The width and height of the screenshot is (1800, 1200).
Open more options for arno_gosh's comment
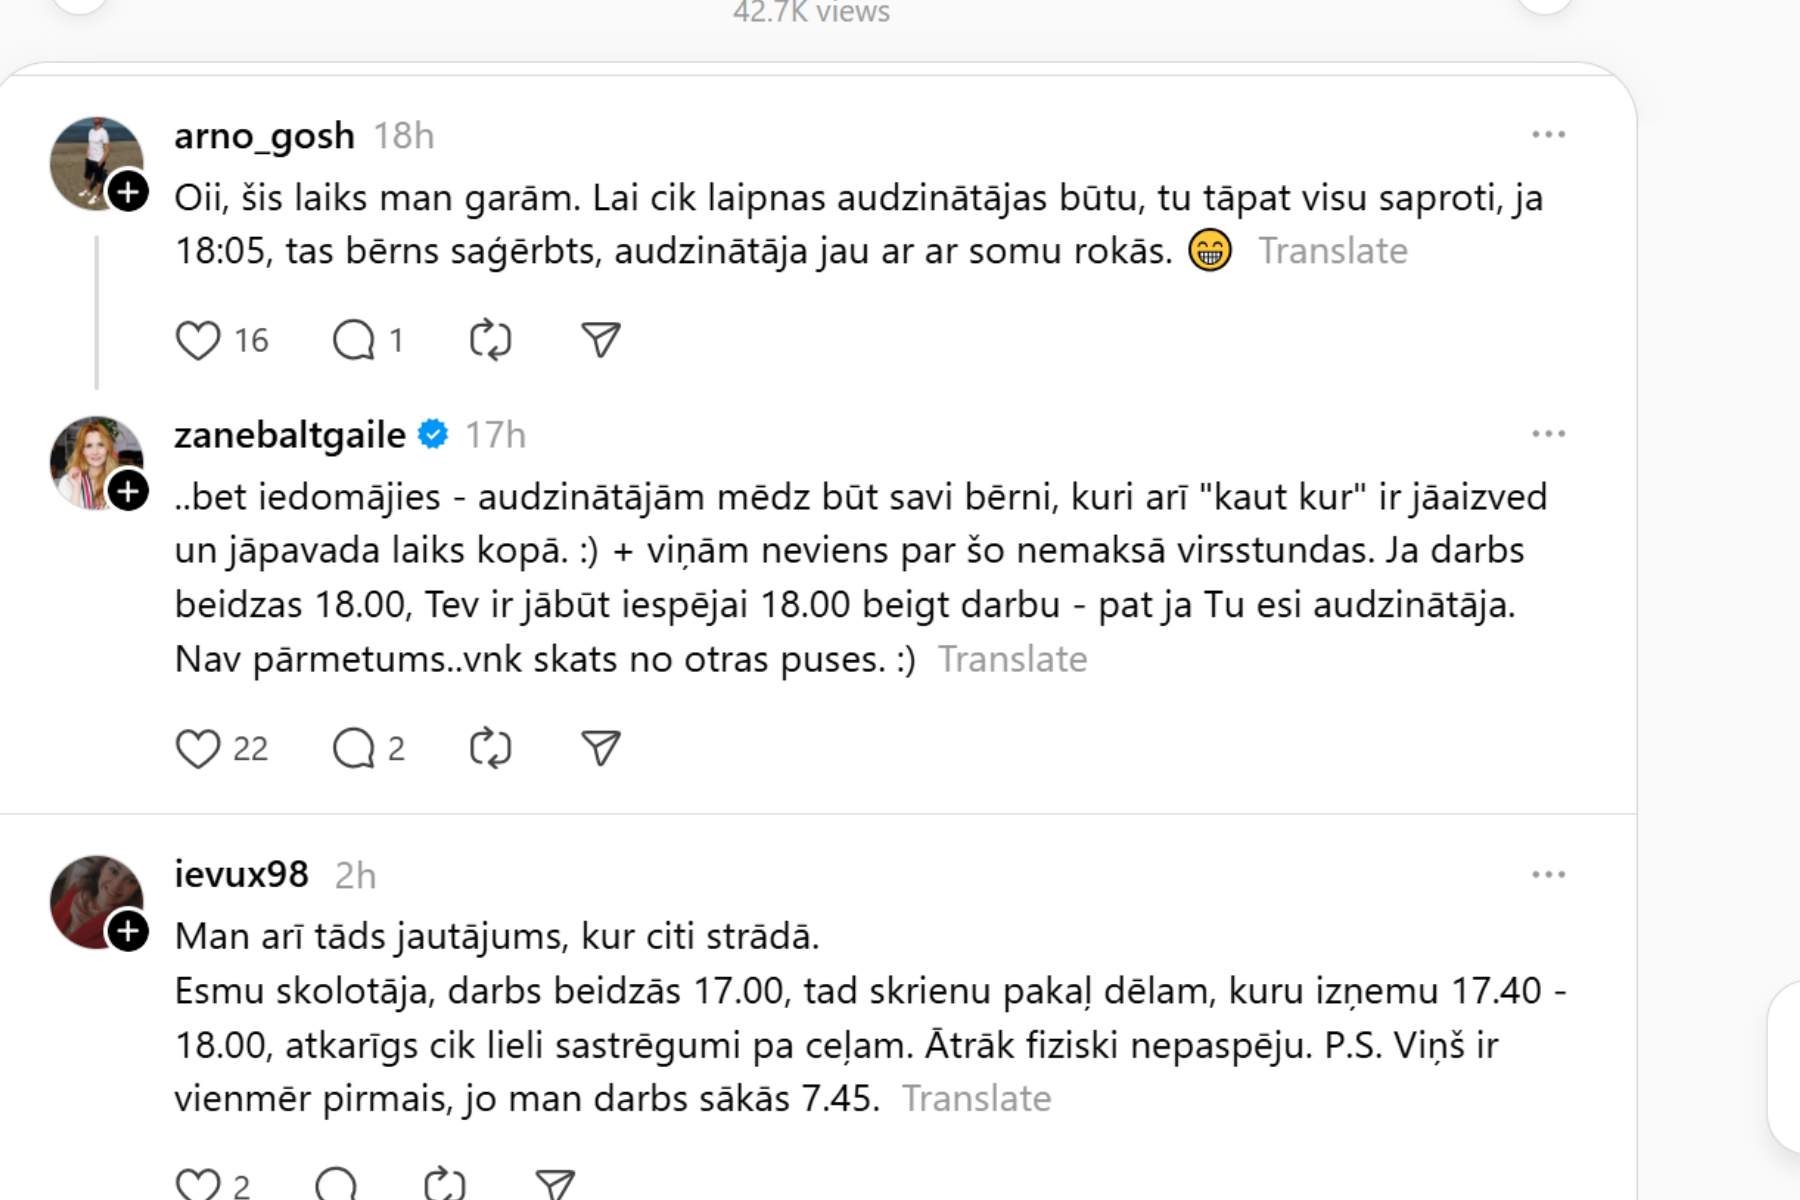(x=1548, y=135)
